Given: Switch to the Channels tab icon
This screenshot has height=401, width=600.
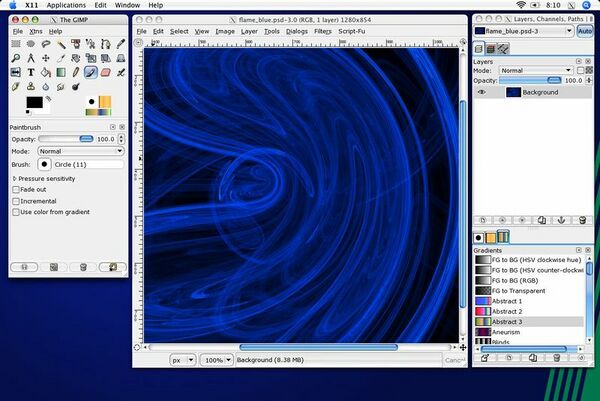Looking at the screenshot, I should [x=491, y=48].
